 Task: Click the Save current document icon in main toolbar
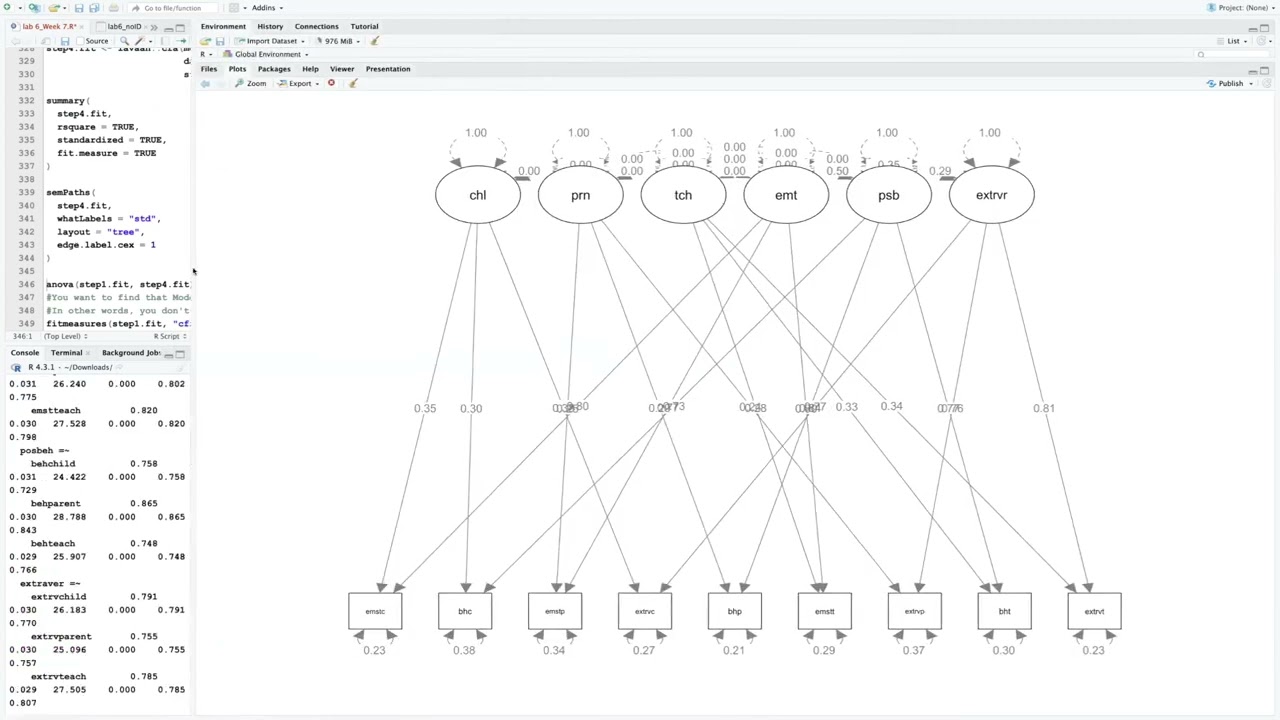[79, 8]
